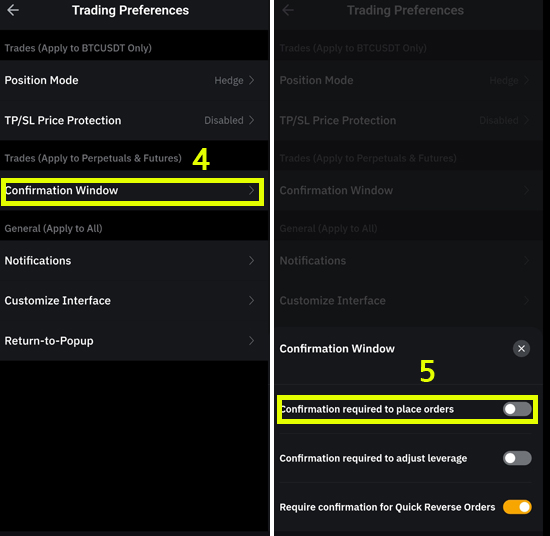Click the chevron on the Notifications row
Image resolution: width=550 pixels, height=536 pixels.
coord(251,261)
